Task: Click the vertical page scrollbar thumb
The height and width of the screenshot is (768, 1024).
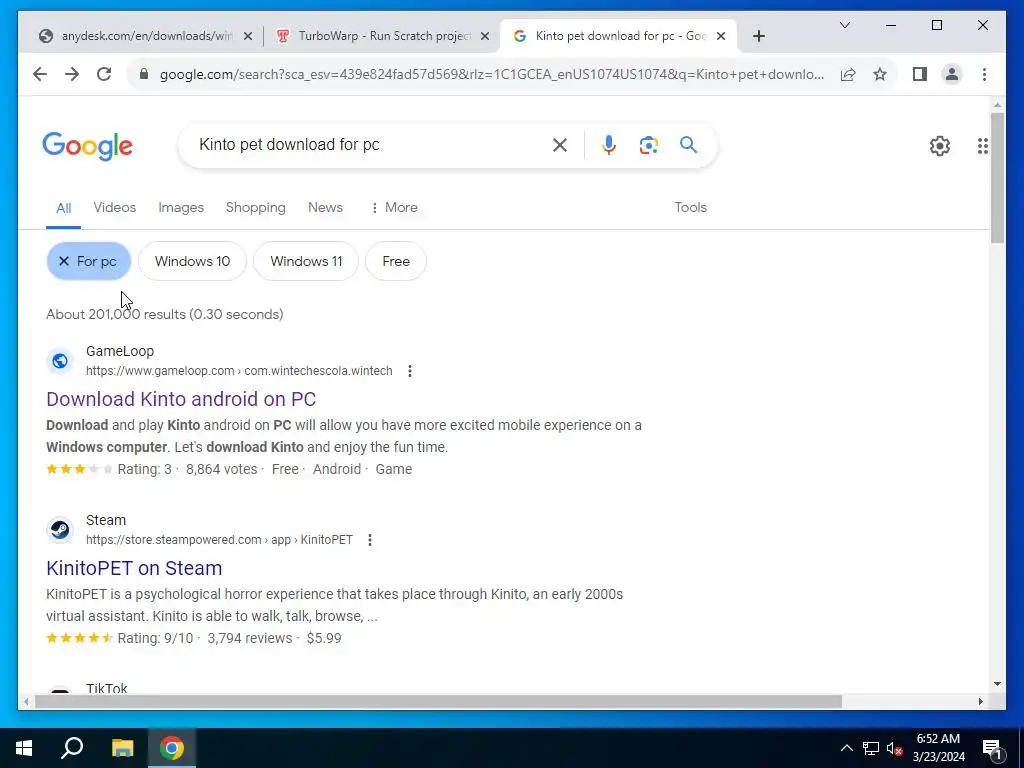Action: click(997, 178)
